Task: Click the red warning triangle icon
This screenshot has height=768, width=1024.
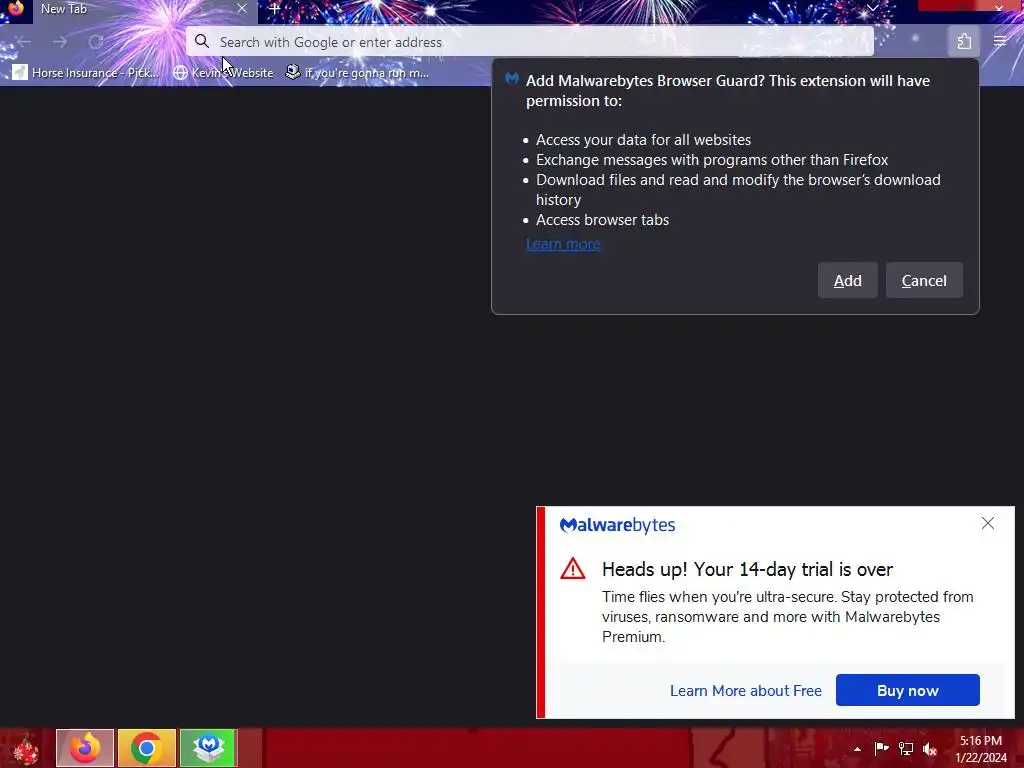Action: pyautogui.click(x=573, y=569)
